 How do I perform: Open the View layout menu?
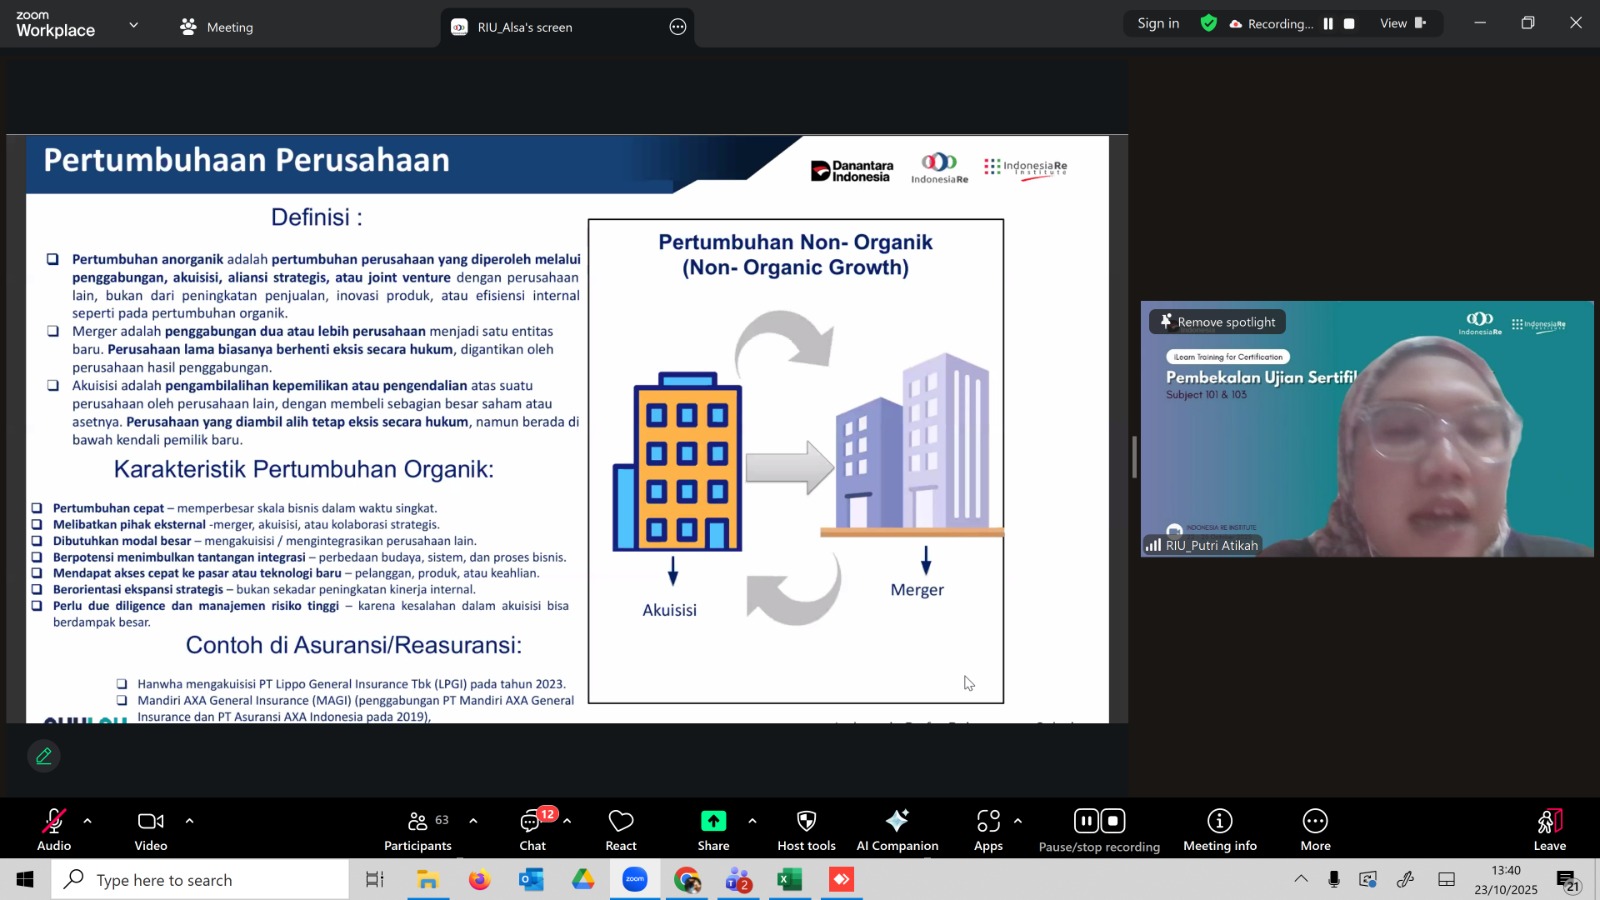tap(1402, 23)
